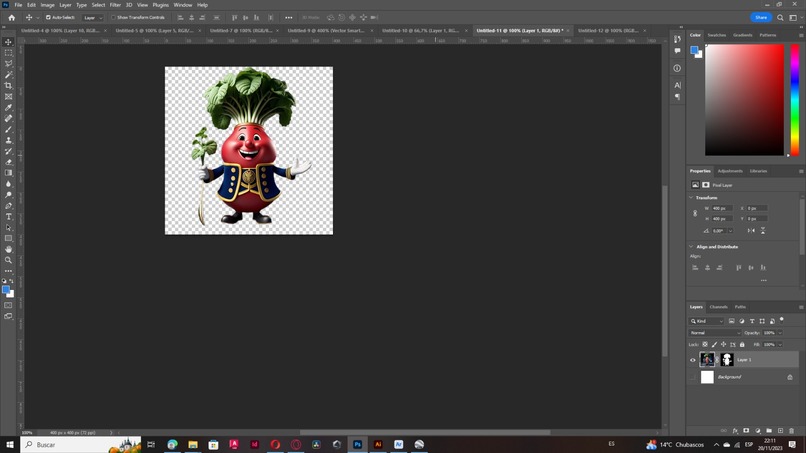Image resolution: width=806 pixels, height=453 pixels.
Task: Open Auto-Select Layer dropdown
Action: (93, 17)
